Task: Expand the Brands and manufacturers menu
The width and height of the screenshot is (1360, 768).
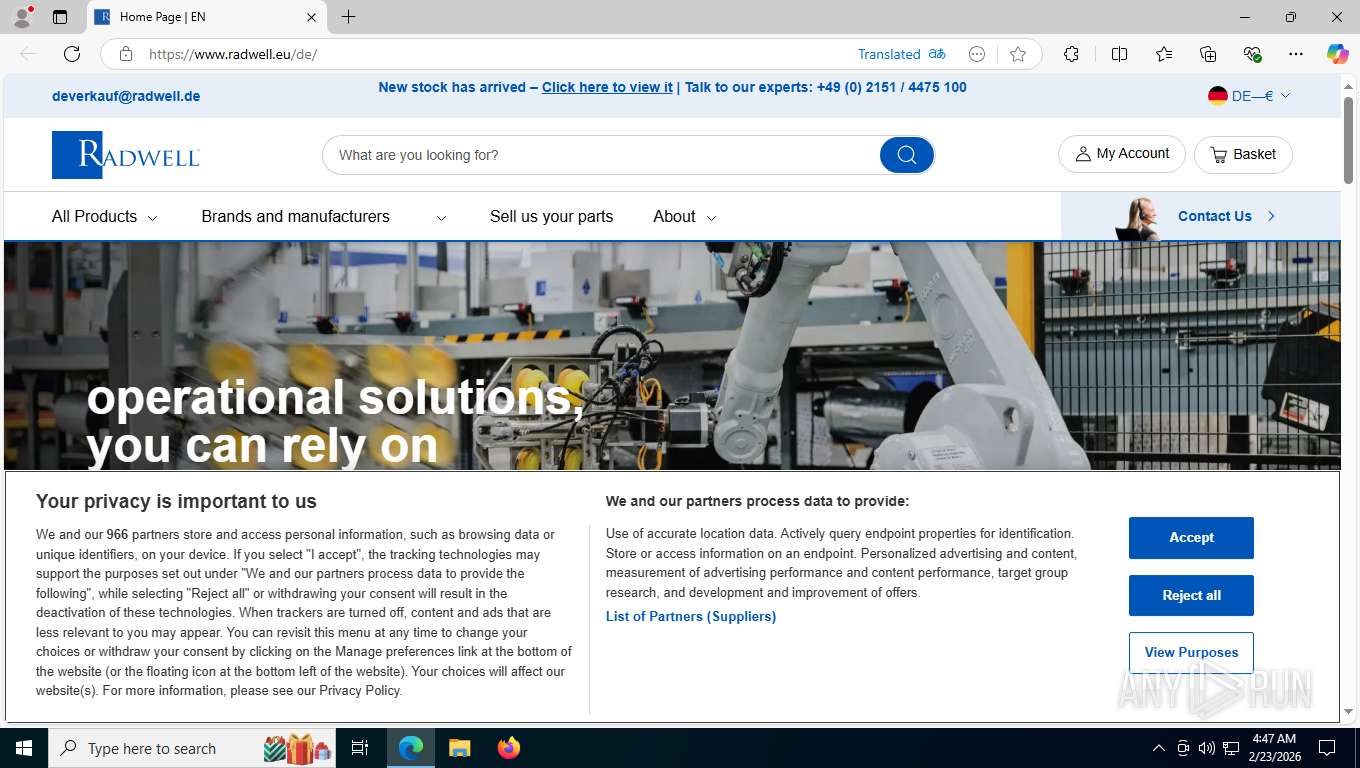Action: point(324,216)
